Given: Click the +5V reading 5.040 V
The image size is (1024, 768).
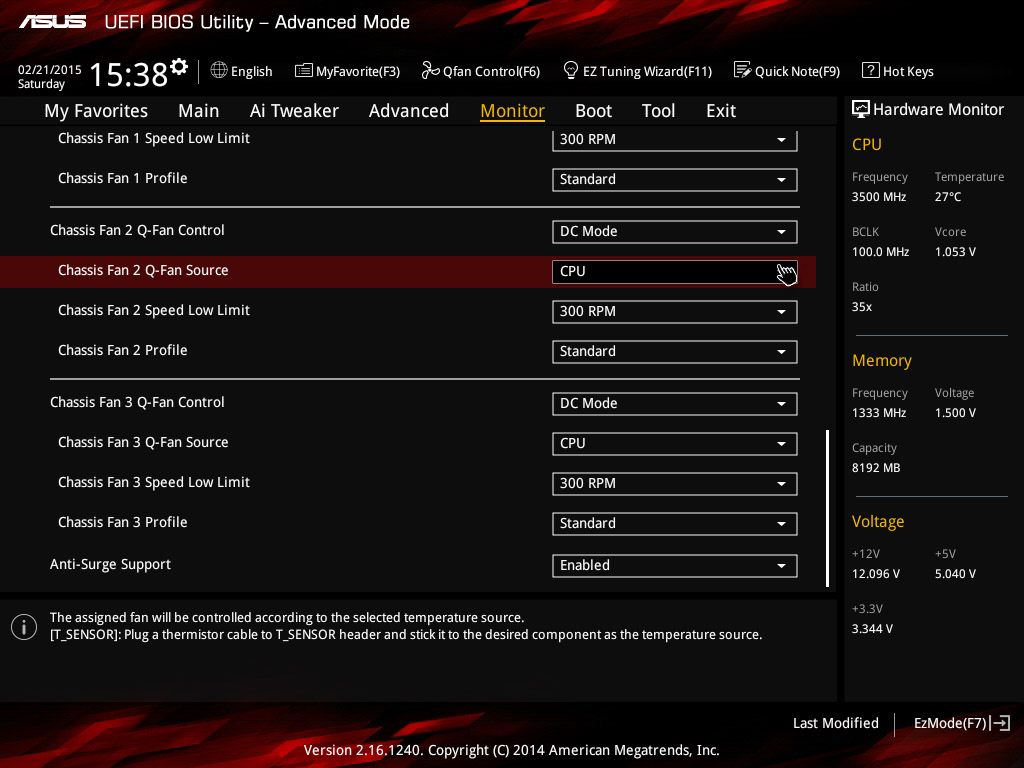Looking at the screenshot, I should [x=955, y=573].
